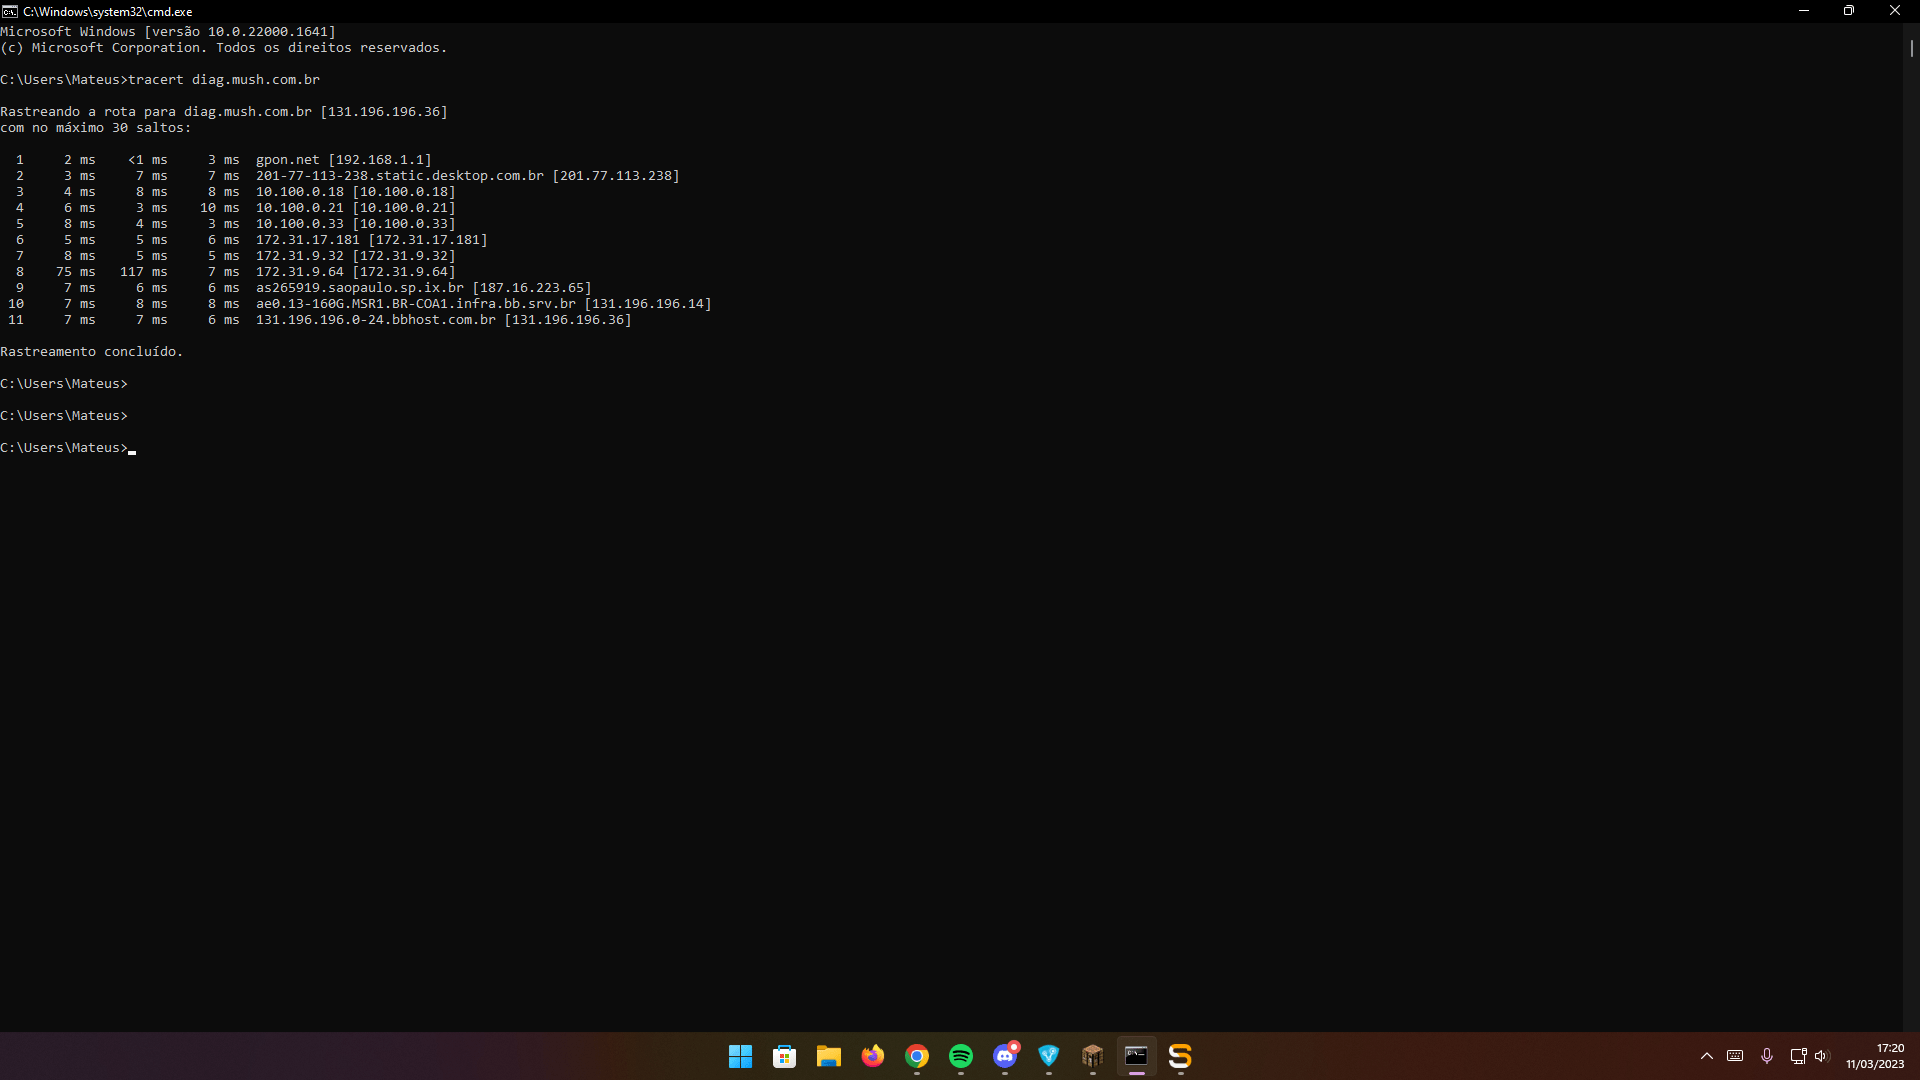Screen dimensions: 1920x1080
Task: Click 'com no máximo 30 saltos:' line
Action: tap(96, 127)
